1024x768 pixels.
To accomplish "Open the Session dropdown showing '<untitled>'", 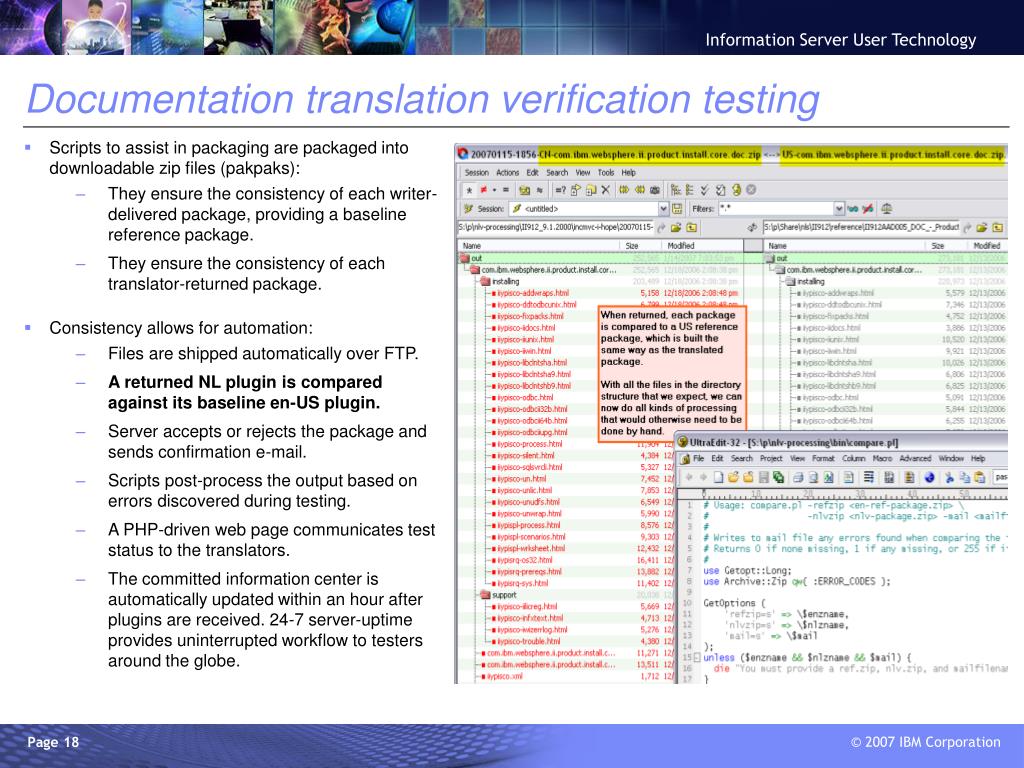I will coord(664,209).
